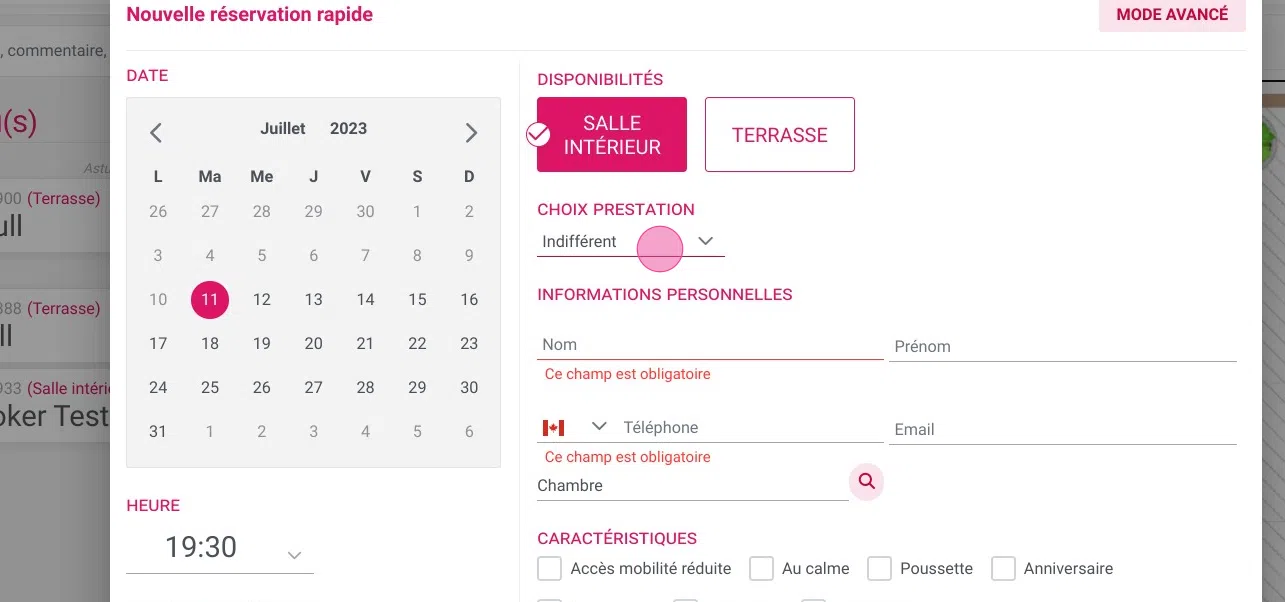Focus the Email input field
This screenshot has height=602, width=1285.
point(1063,430)
